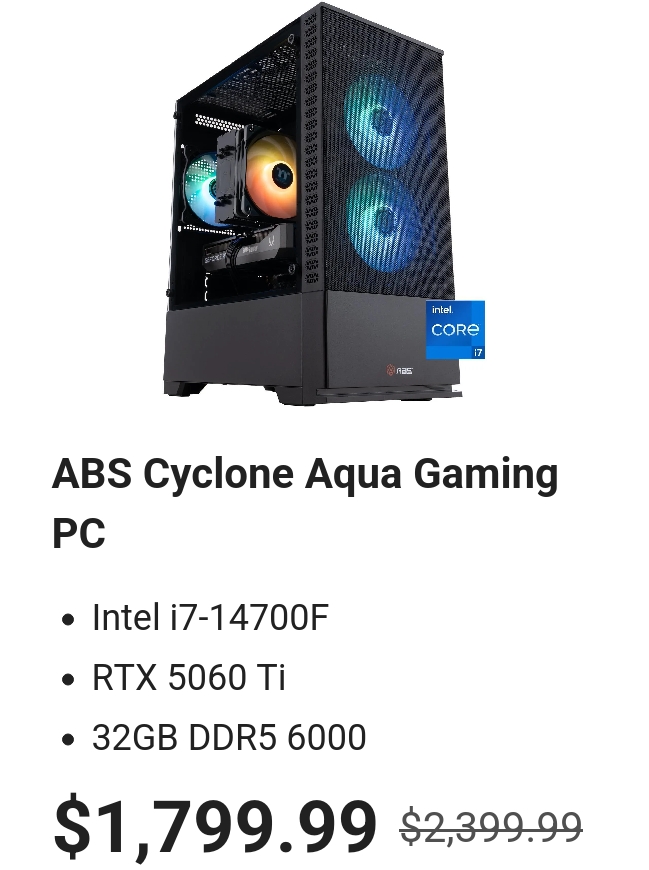The width and height of the screenshot is (649, 870).
Task: Click the bullet point before Intel i7-14700F
Action: coord(68,620)
